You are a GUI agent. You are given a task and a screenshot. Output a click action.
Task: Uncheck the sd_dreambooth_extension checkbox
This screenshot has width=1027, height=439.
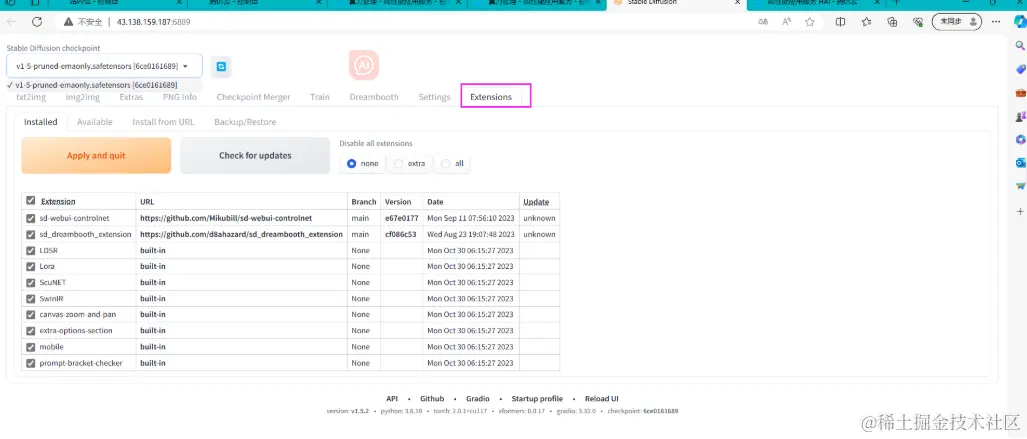(x=31, y=234)
